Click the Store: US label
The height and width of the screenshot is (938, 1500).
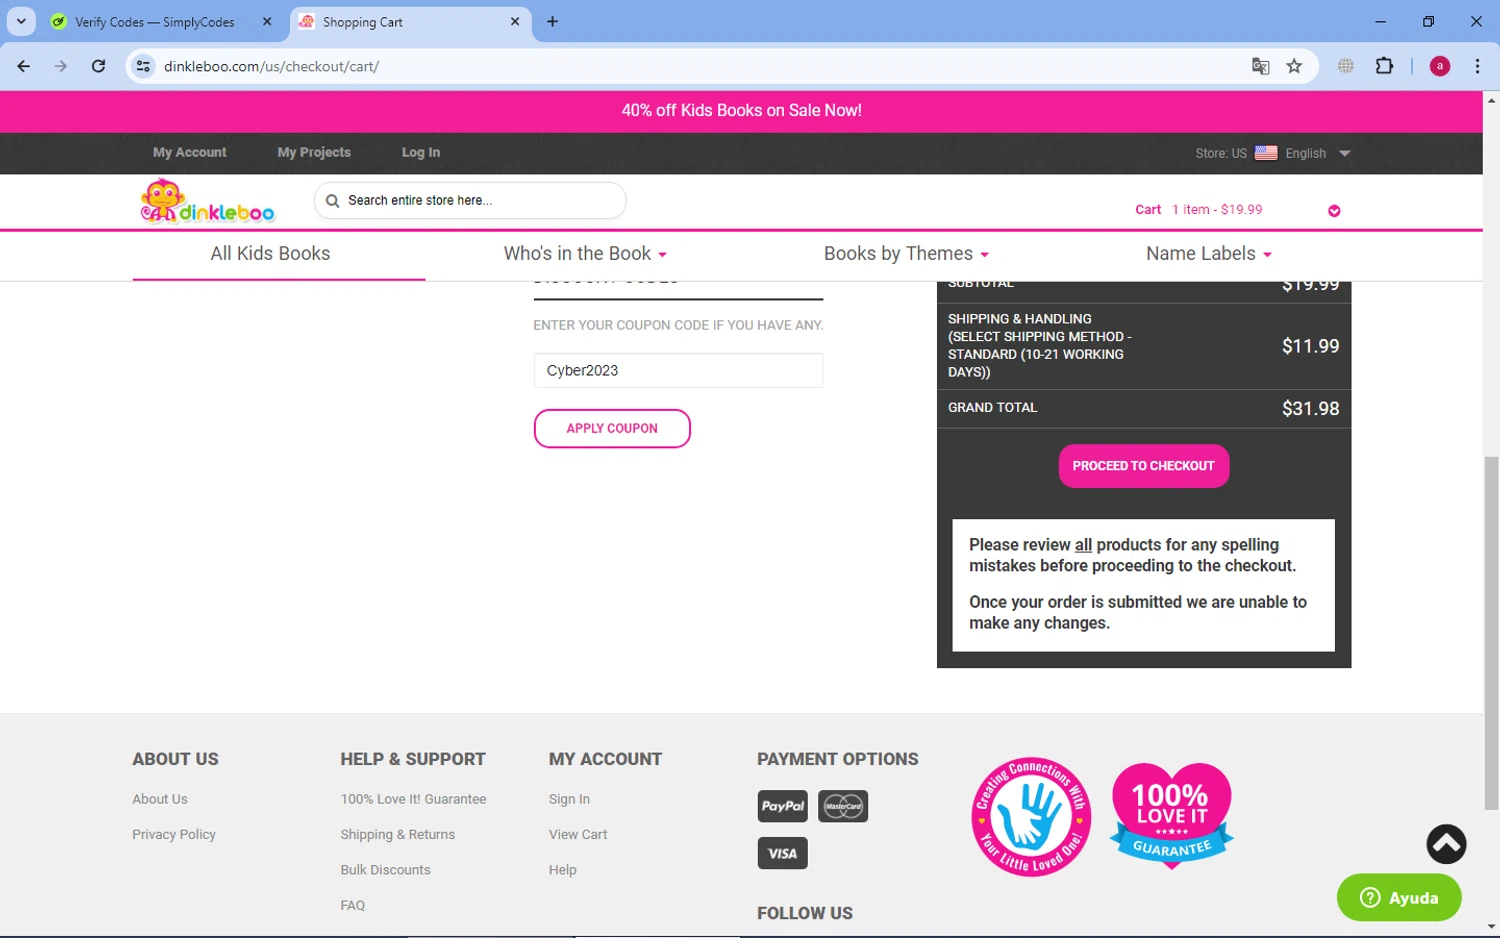click(x=1221, y=153)
